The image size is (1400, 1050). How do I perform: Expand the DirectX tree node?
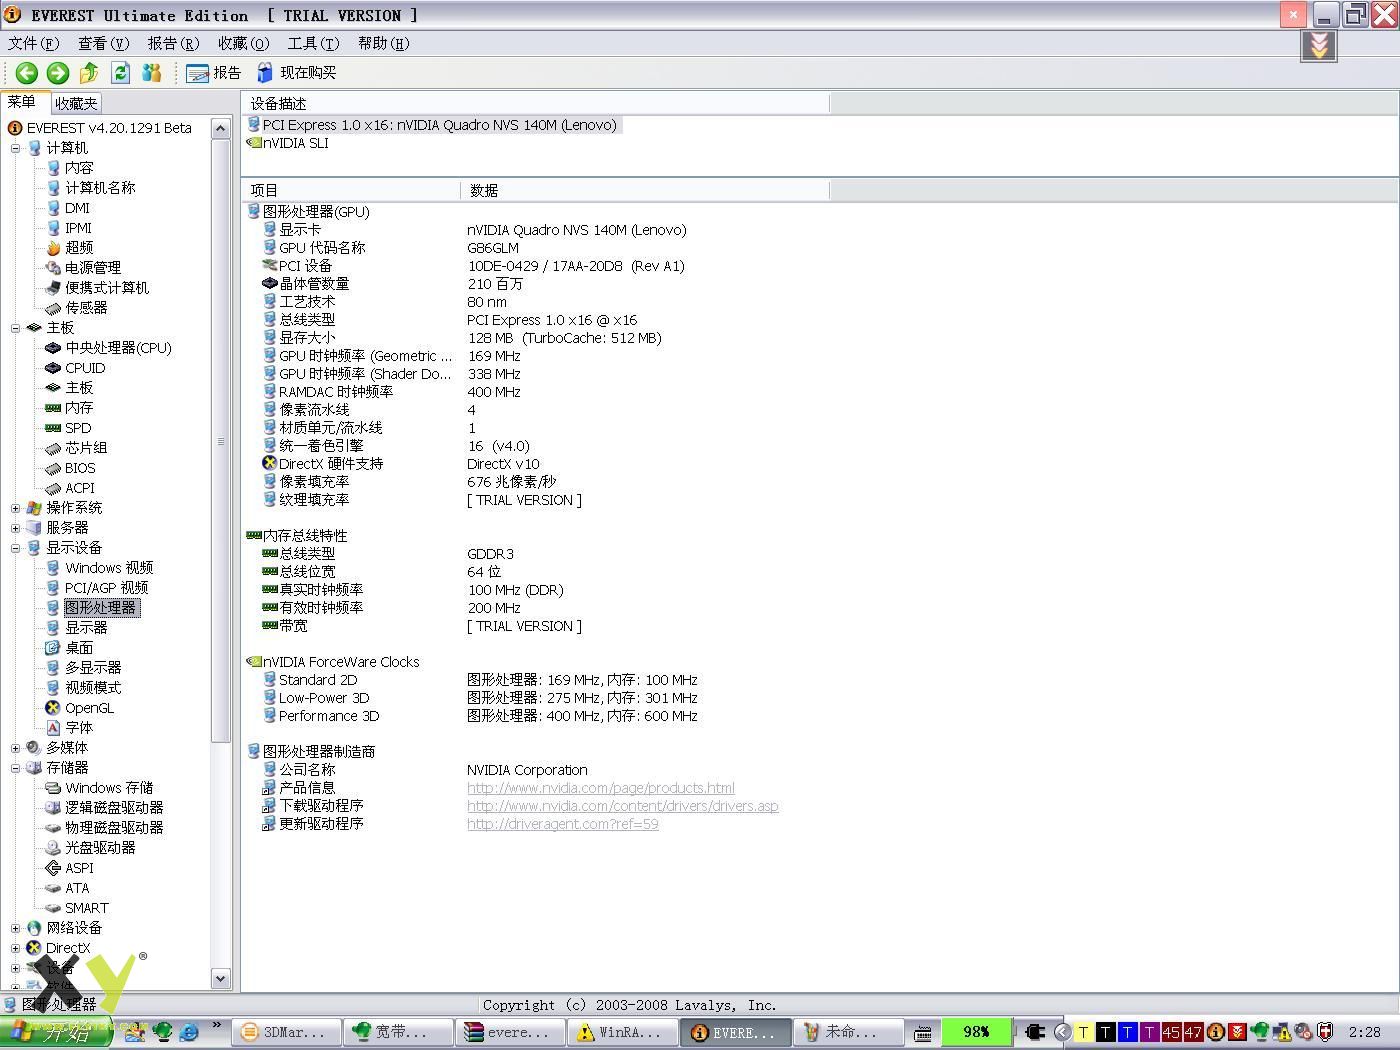point(15,948)
